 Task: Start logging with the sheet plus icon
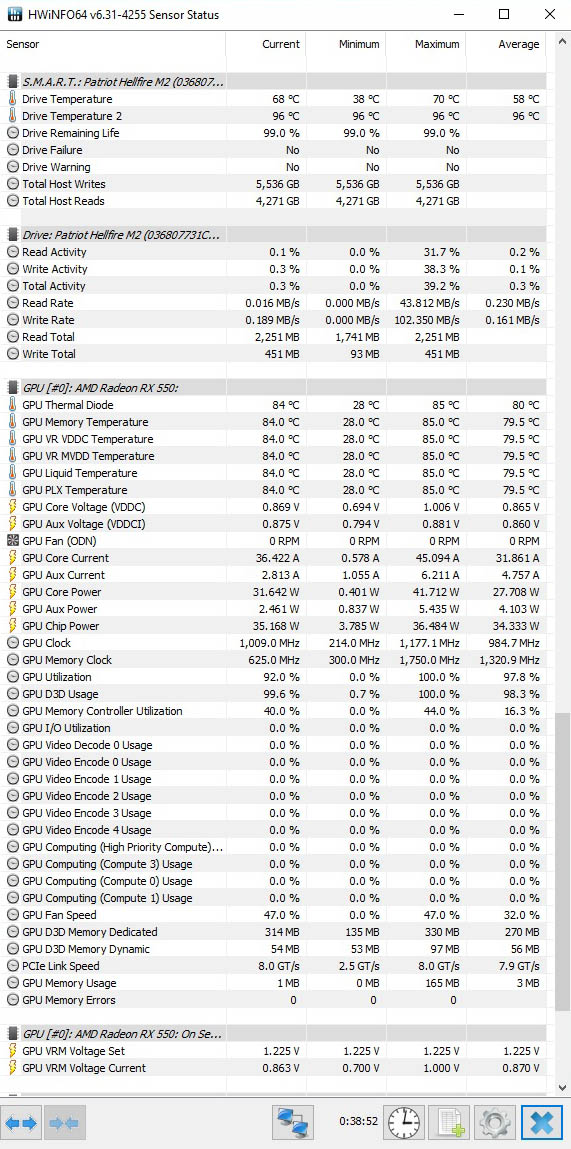(x=449, y=1122)
